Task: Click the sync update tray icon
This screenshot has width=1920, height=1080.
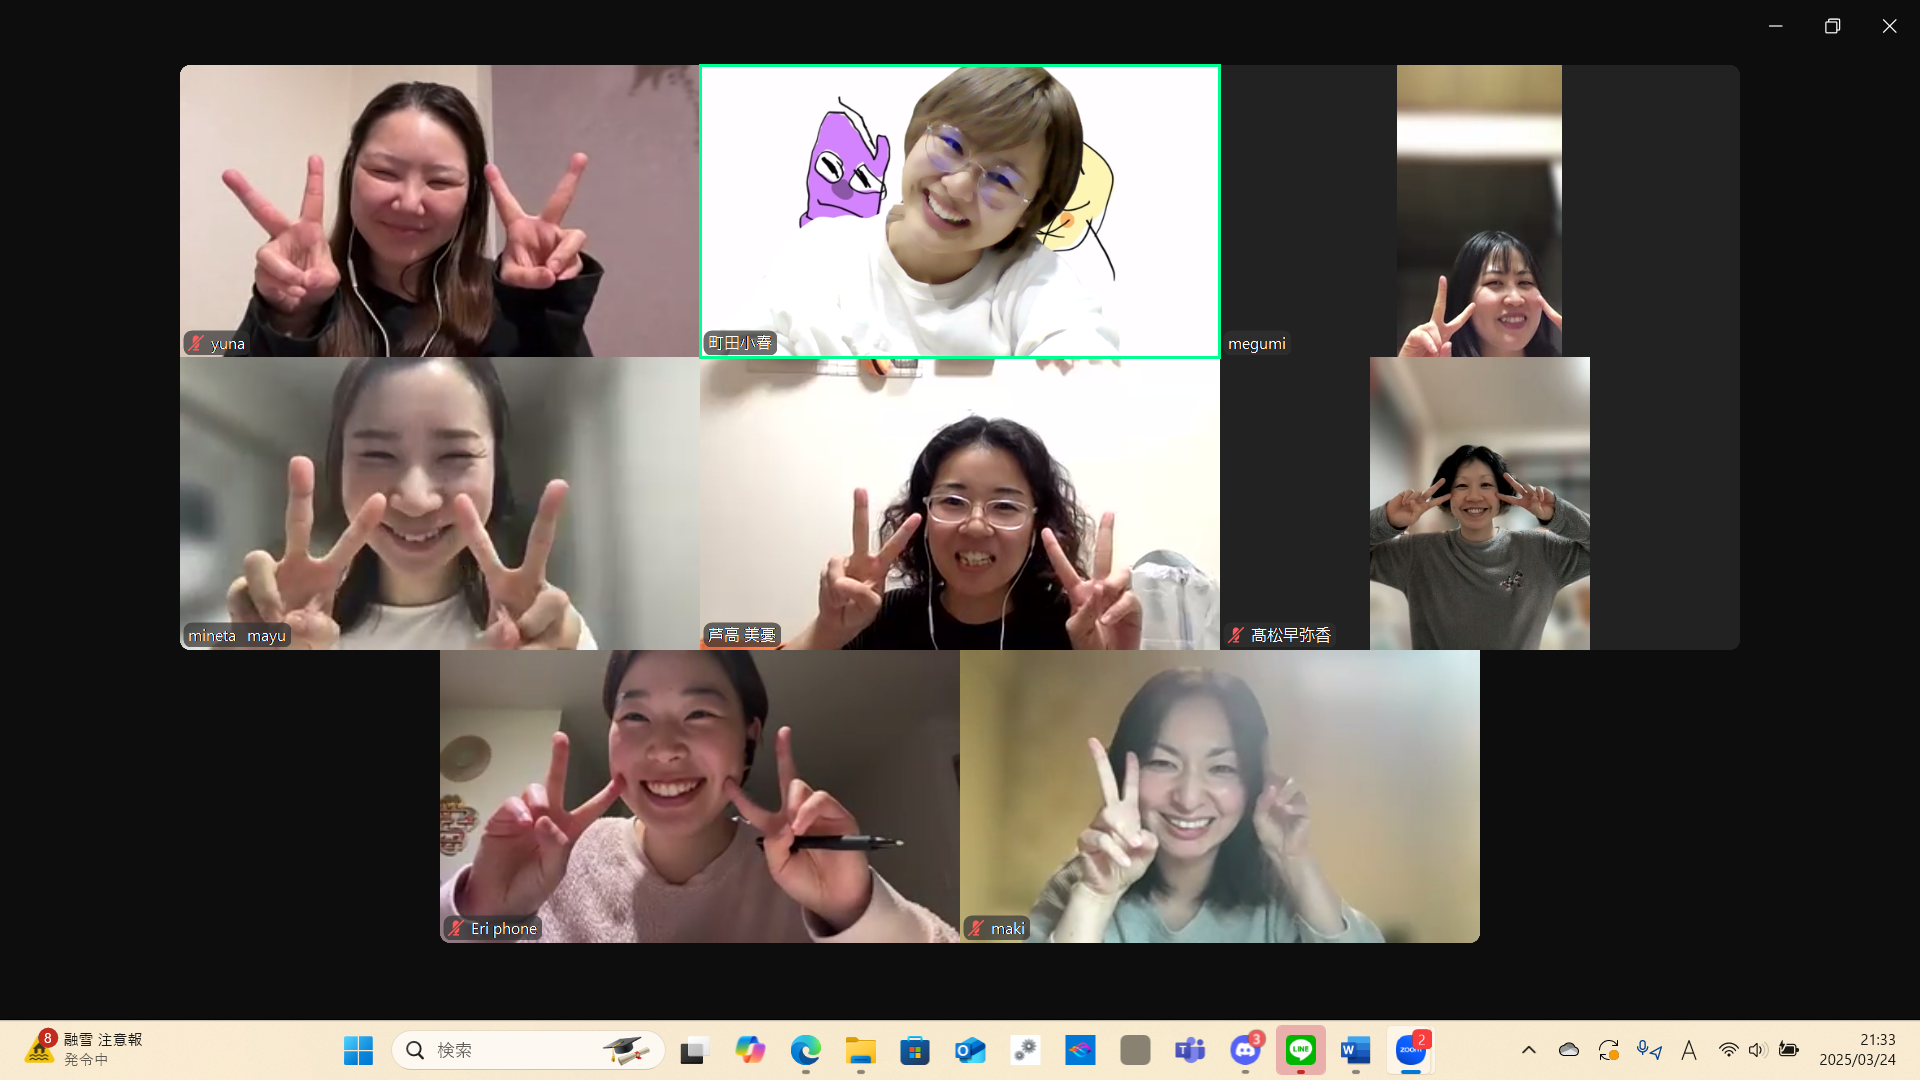Action: 1609,1050
